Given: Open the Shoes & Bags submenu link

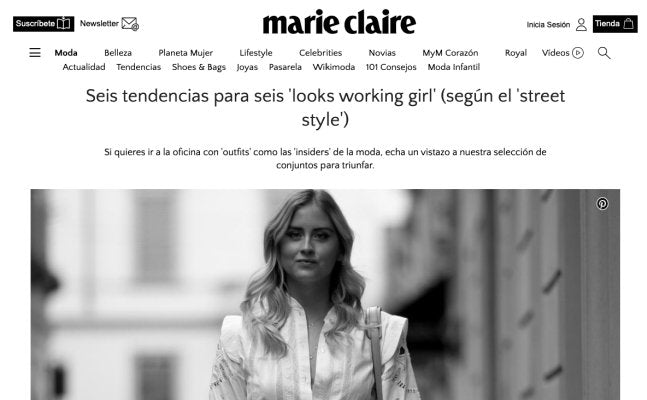Looking at the screenshot, I should [x=199, y=67].
